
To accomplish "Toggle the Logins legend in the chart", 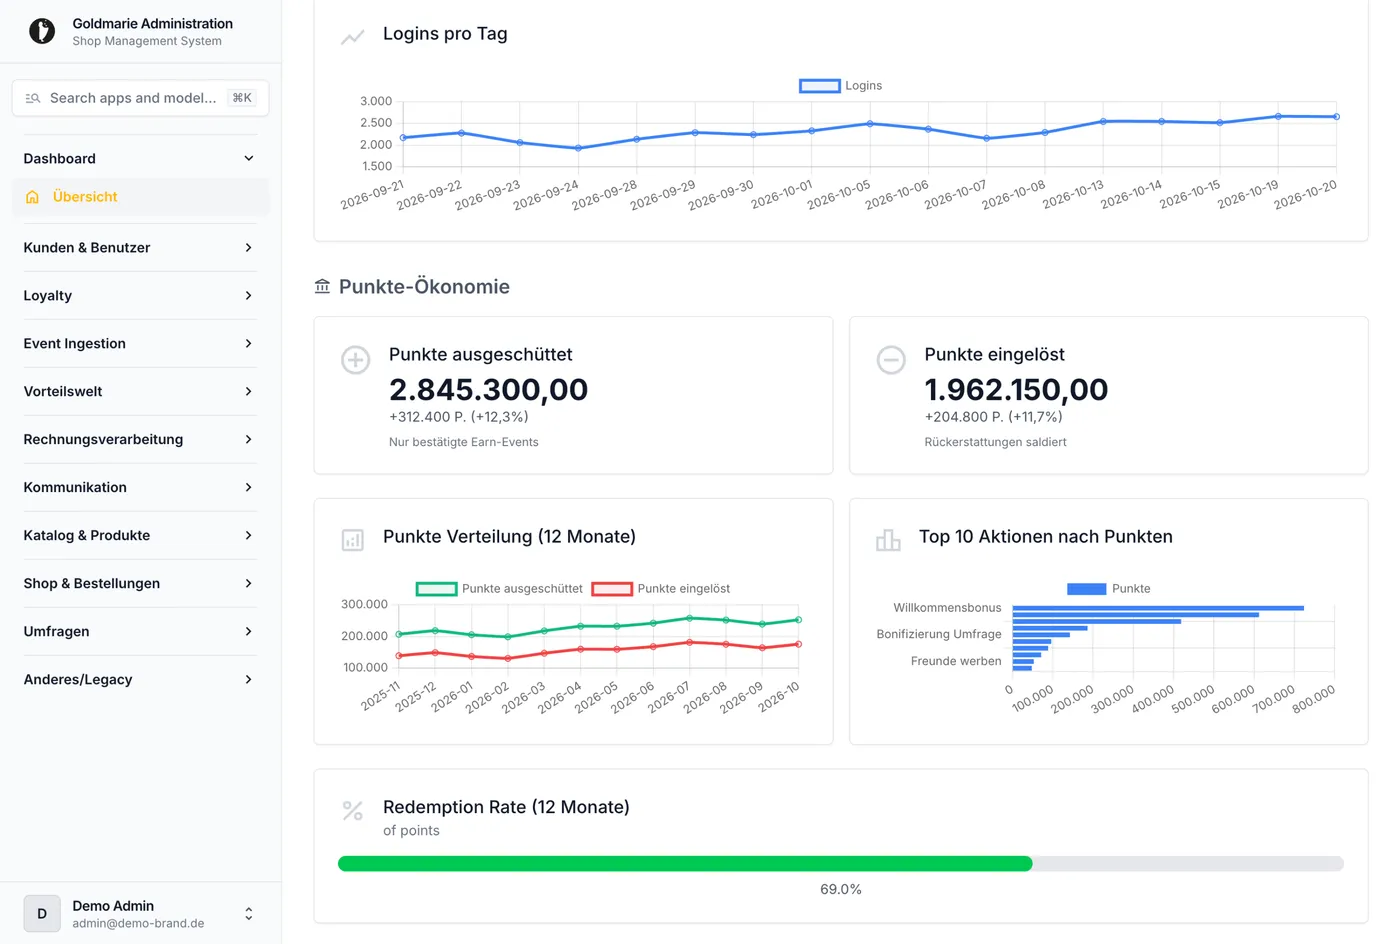I will pos(840,86).
